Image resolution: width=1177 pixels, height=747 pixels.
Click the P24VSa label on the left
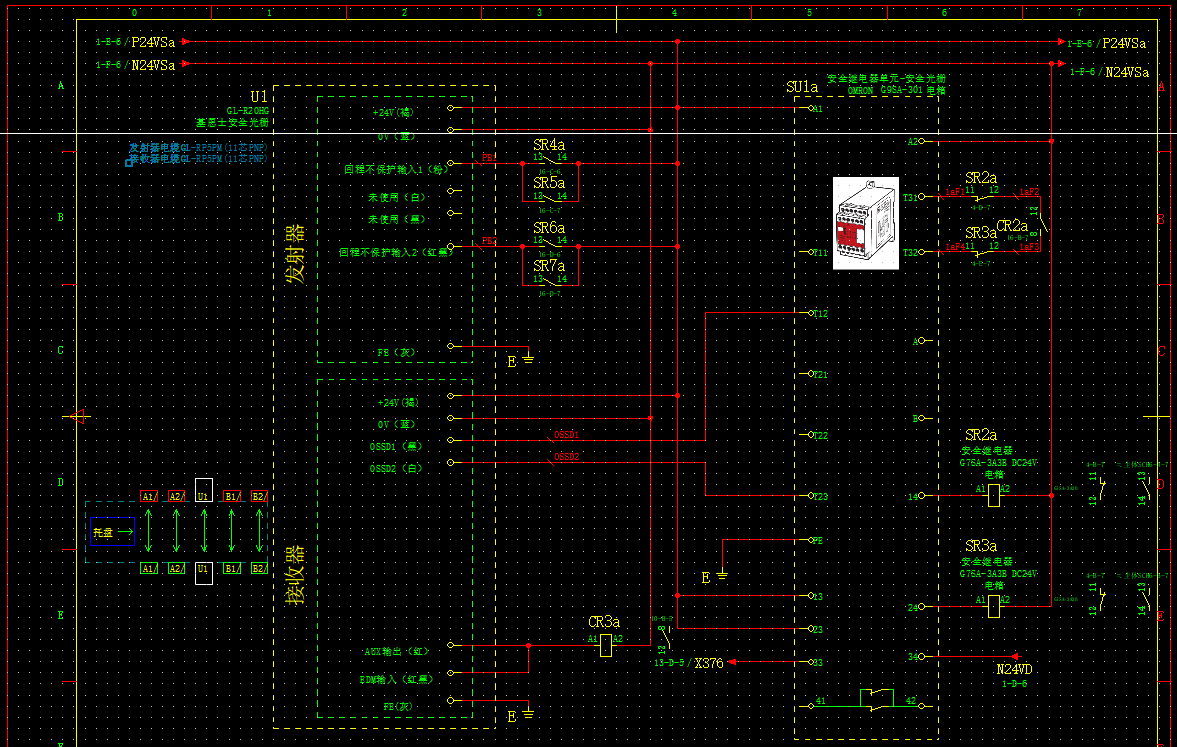coord(153,42)
